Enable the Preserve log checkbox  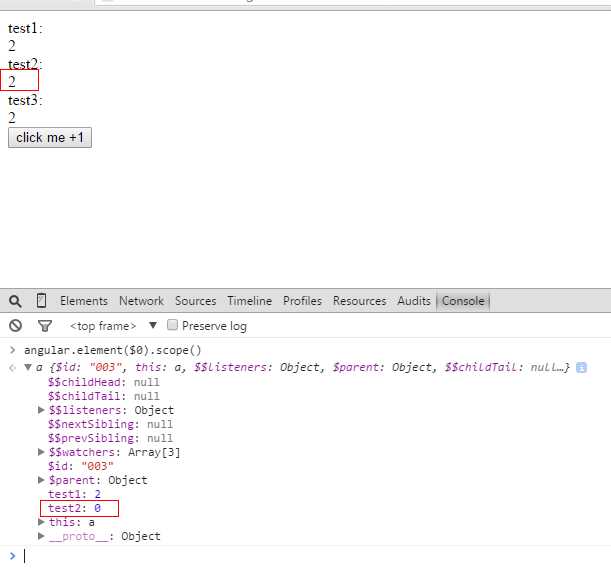pos(172,325)
